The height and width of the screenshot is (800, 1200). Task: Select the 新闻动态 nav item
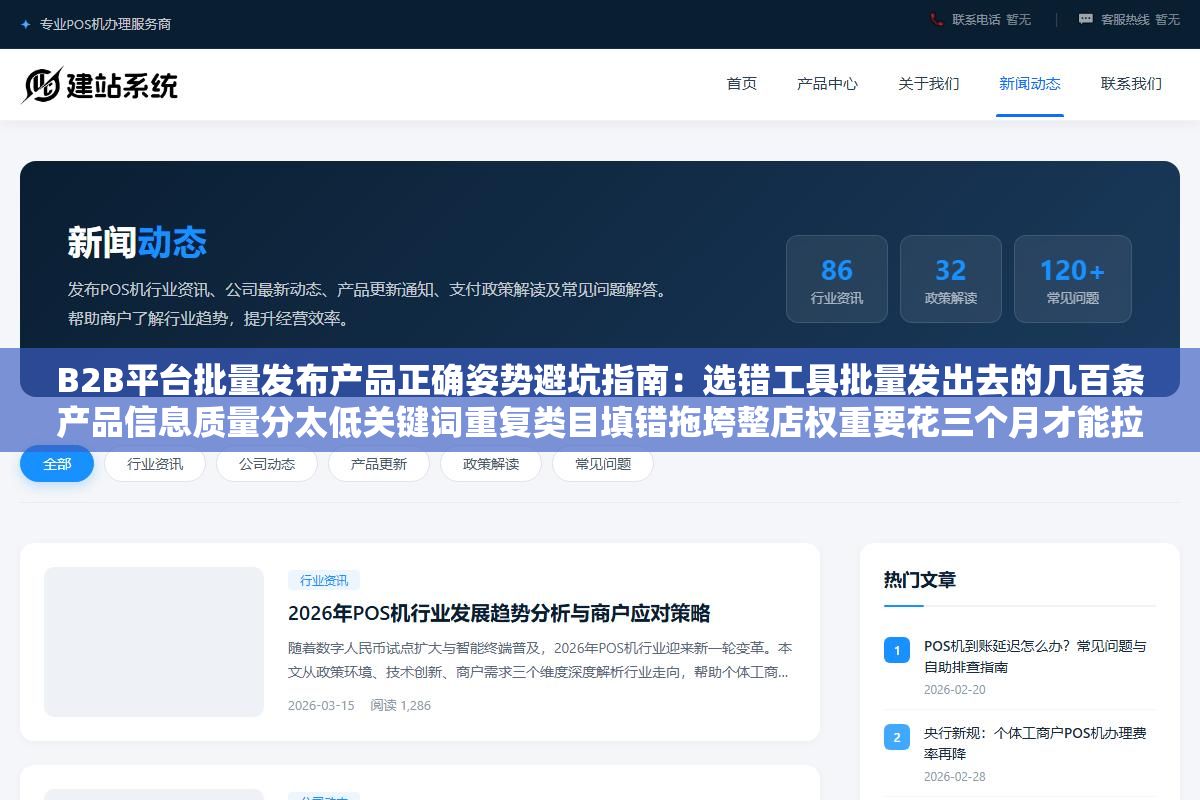tap(1030, 84)
